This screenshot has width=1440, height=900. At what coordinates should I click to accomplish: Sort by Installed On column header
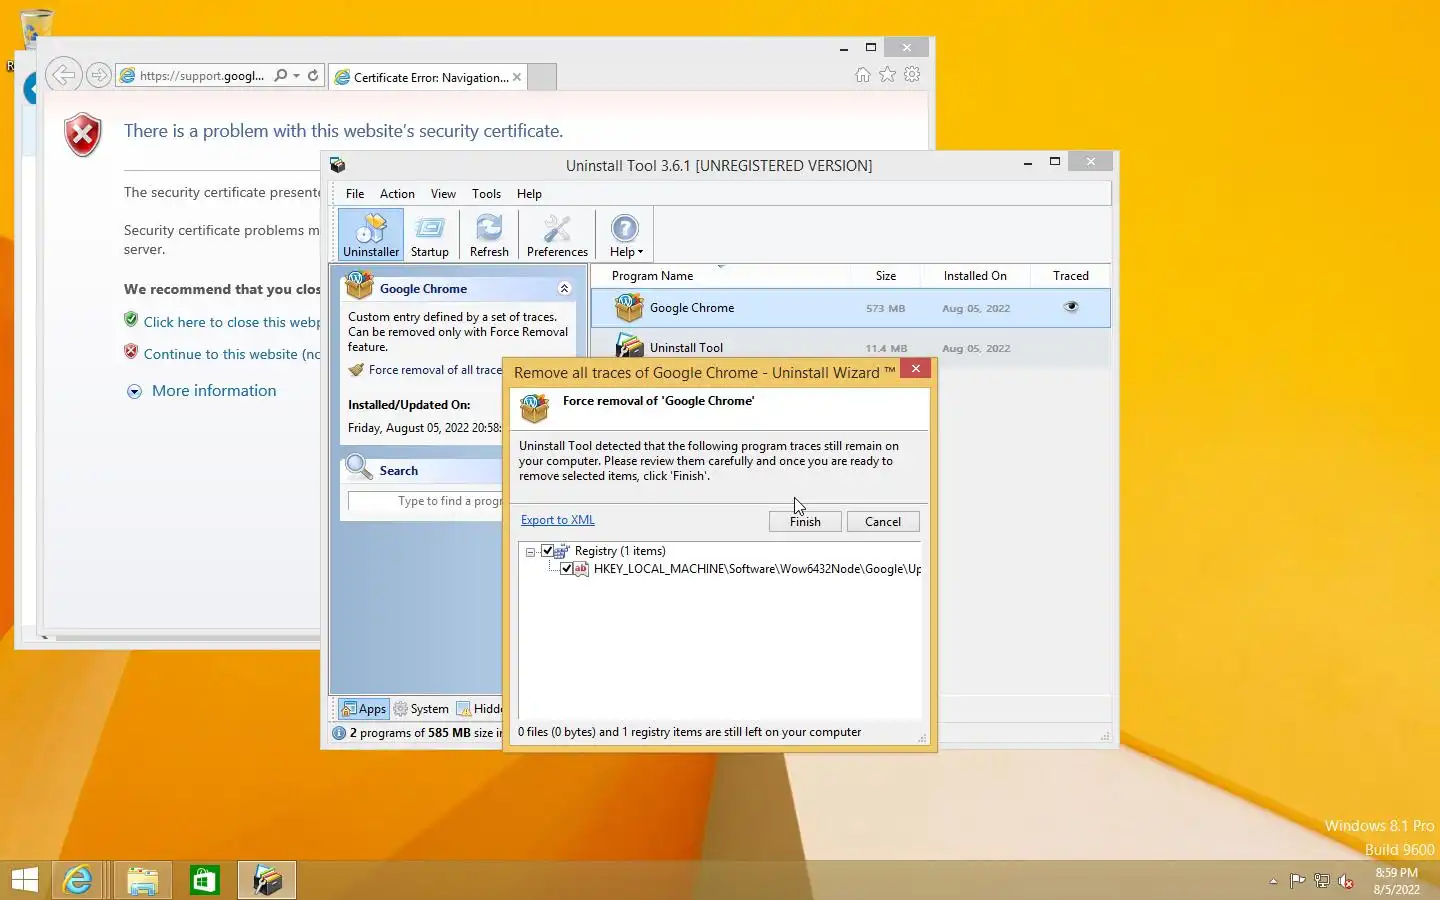tap(975, 276)
